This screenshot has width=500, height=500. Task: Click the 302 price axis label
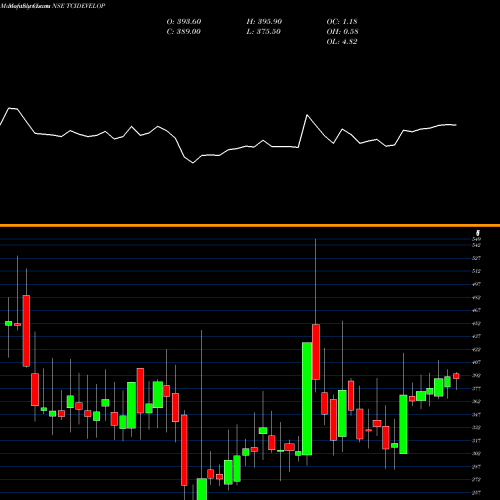[x=476, y=453]
